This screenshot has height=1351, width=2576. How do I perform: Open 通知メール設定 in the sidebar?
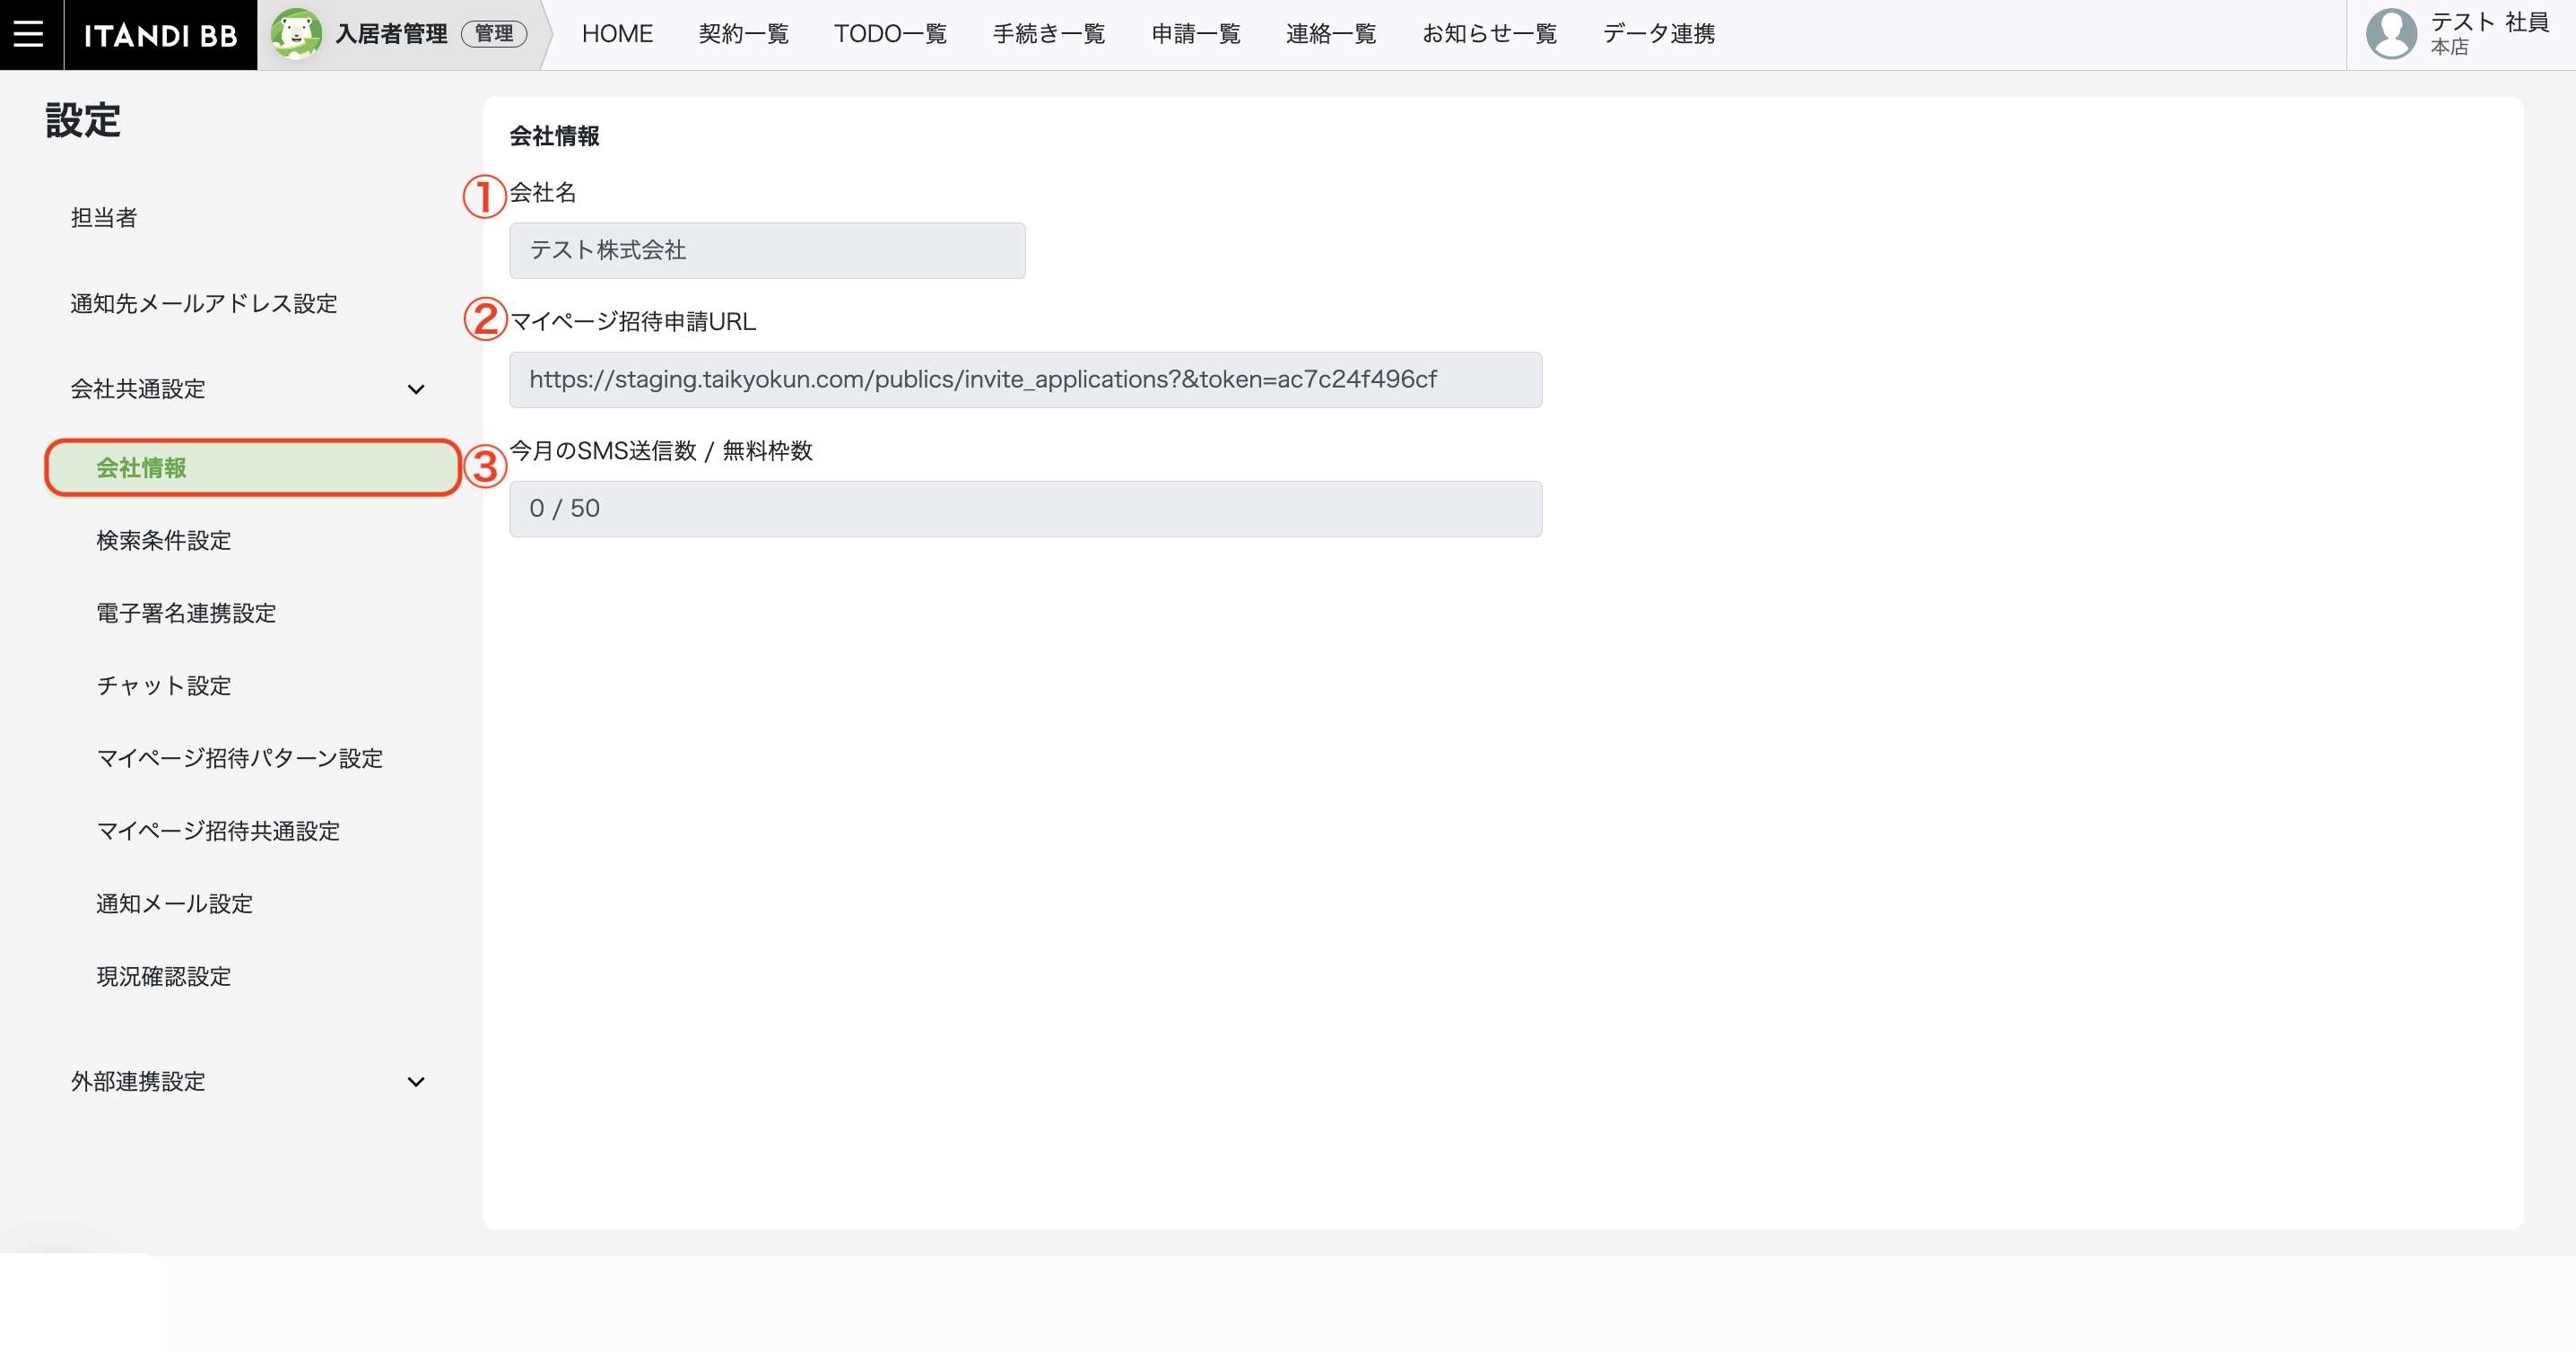tap(175, 904)
